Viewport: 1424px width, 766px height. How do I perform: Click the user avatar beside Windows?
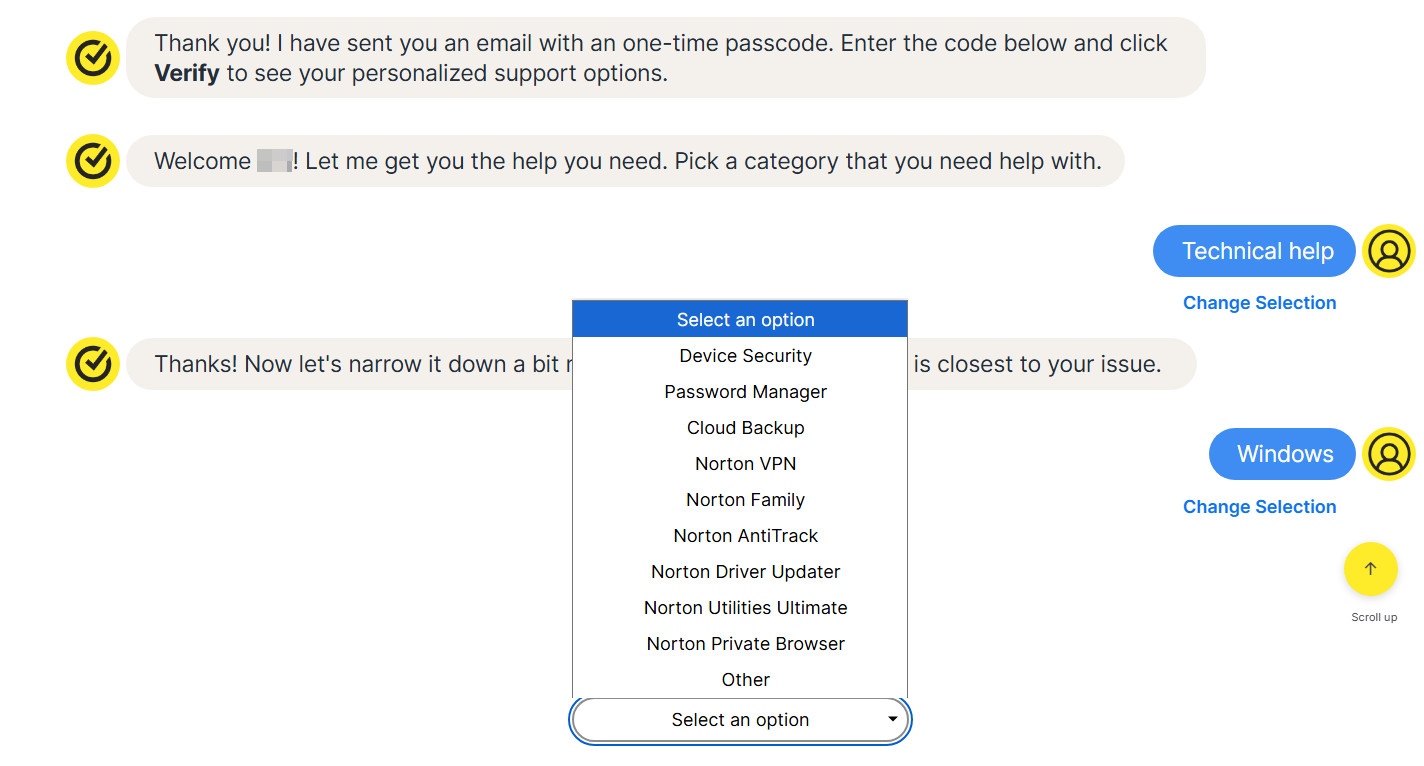[x=1388, y=454]
